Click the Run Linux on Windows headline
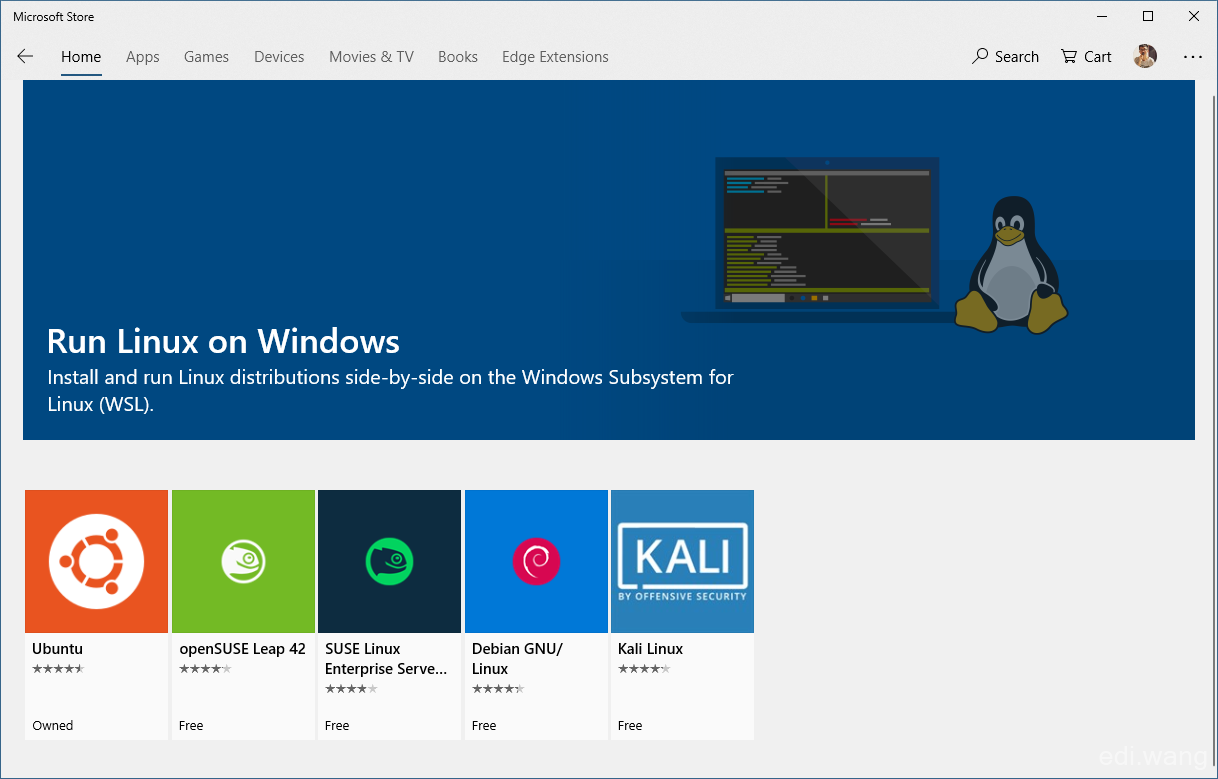The image size is (1218, 779). coord(223,342)
